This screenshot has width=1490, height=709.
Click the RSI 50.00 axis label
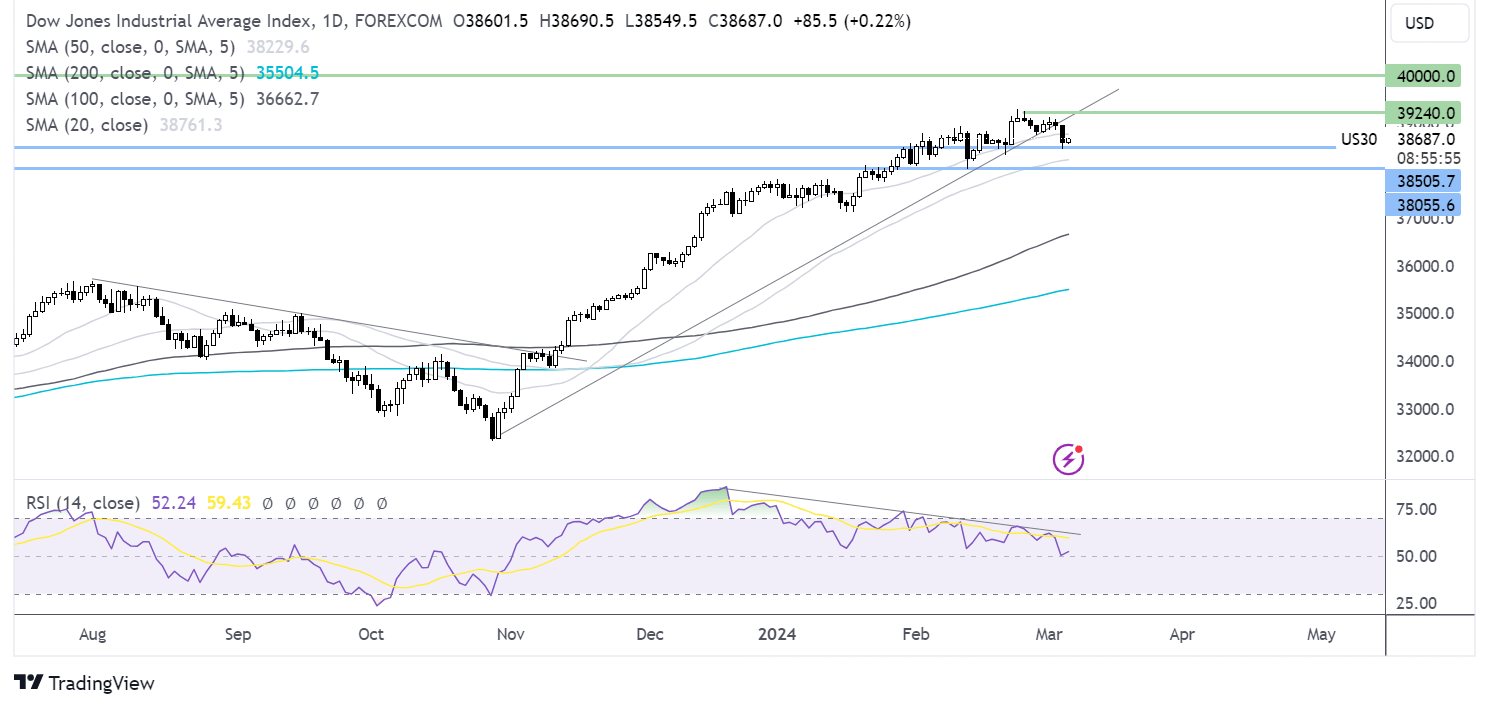1418,557
